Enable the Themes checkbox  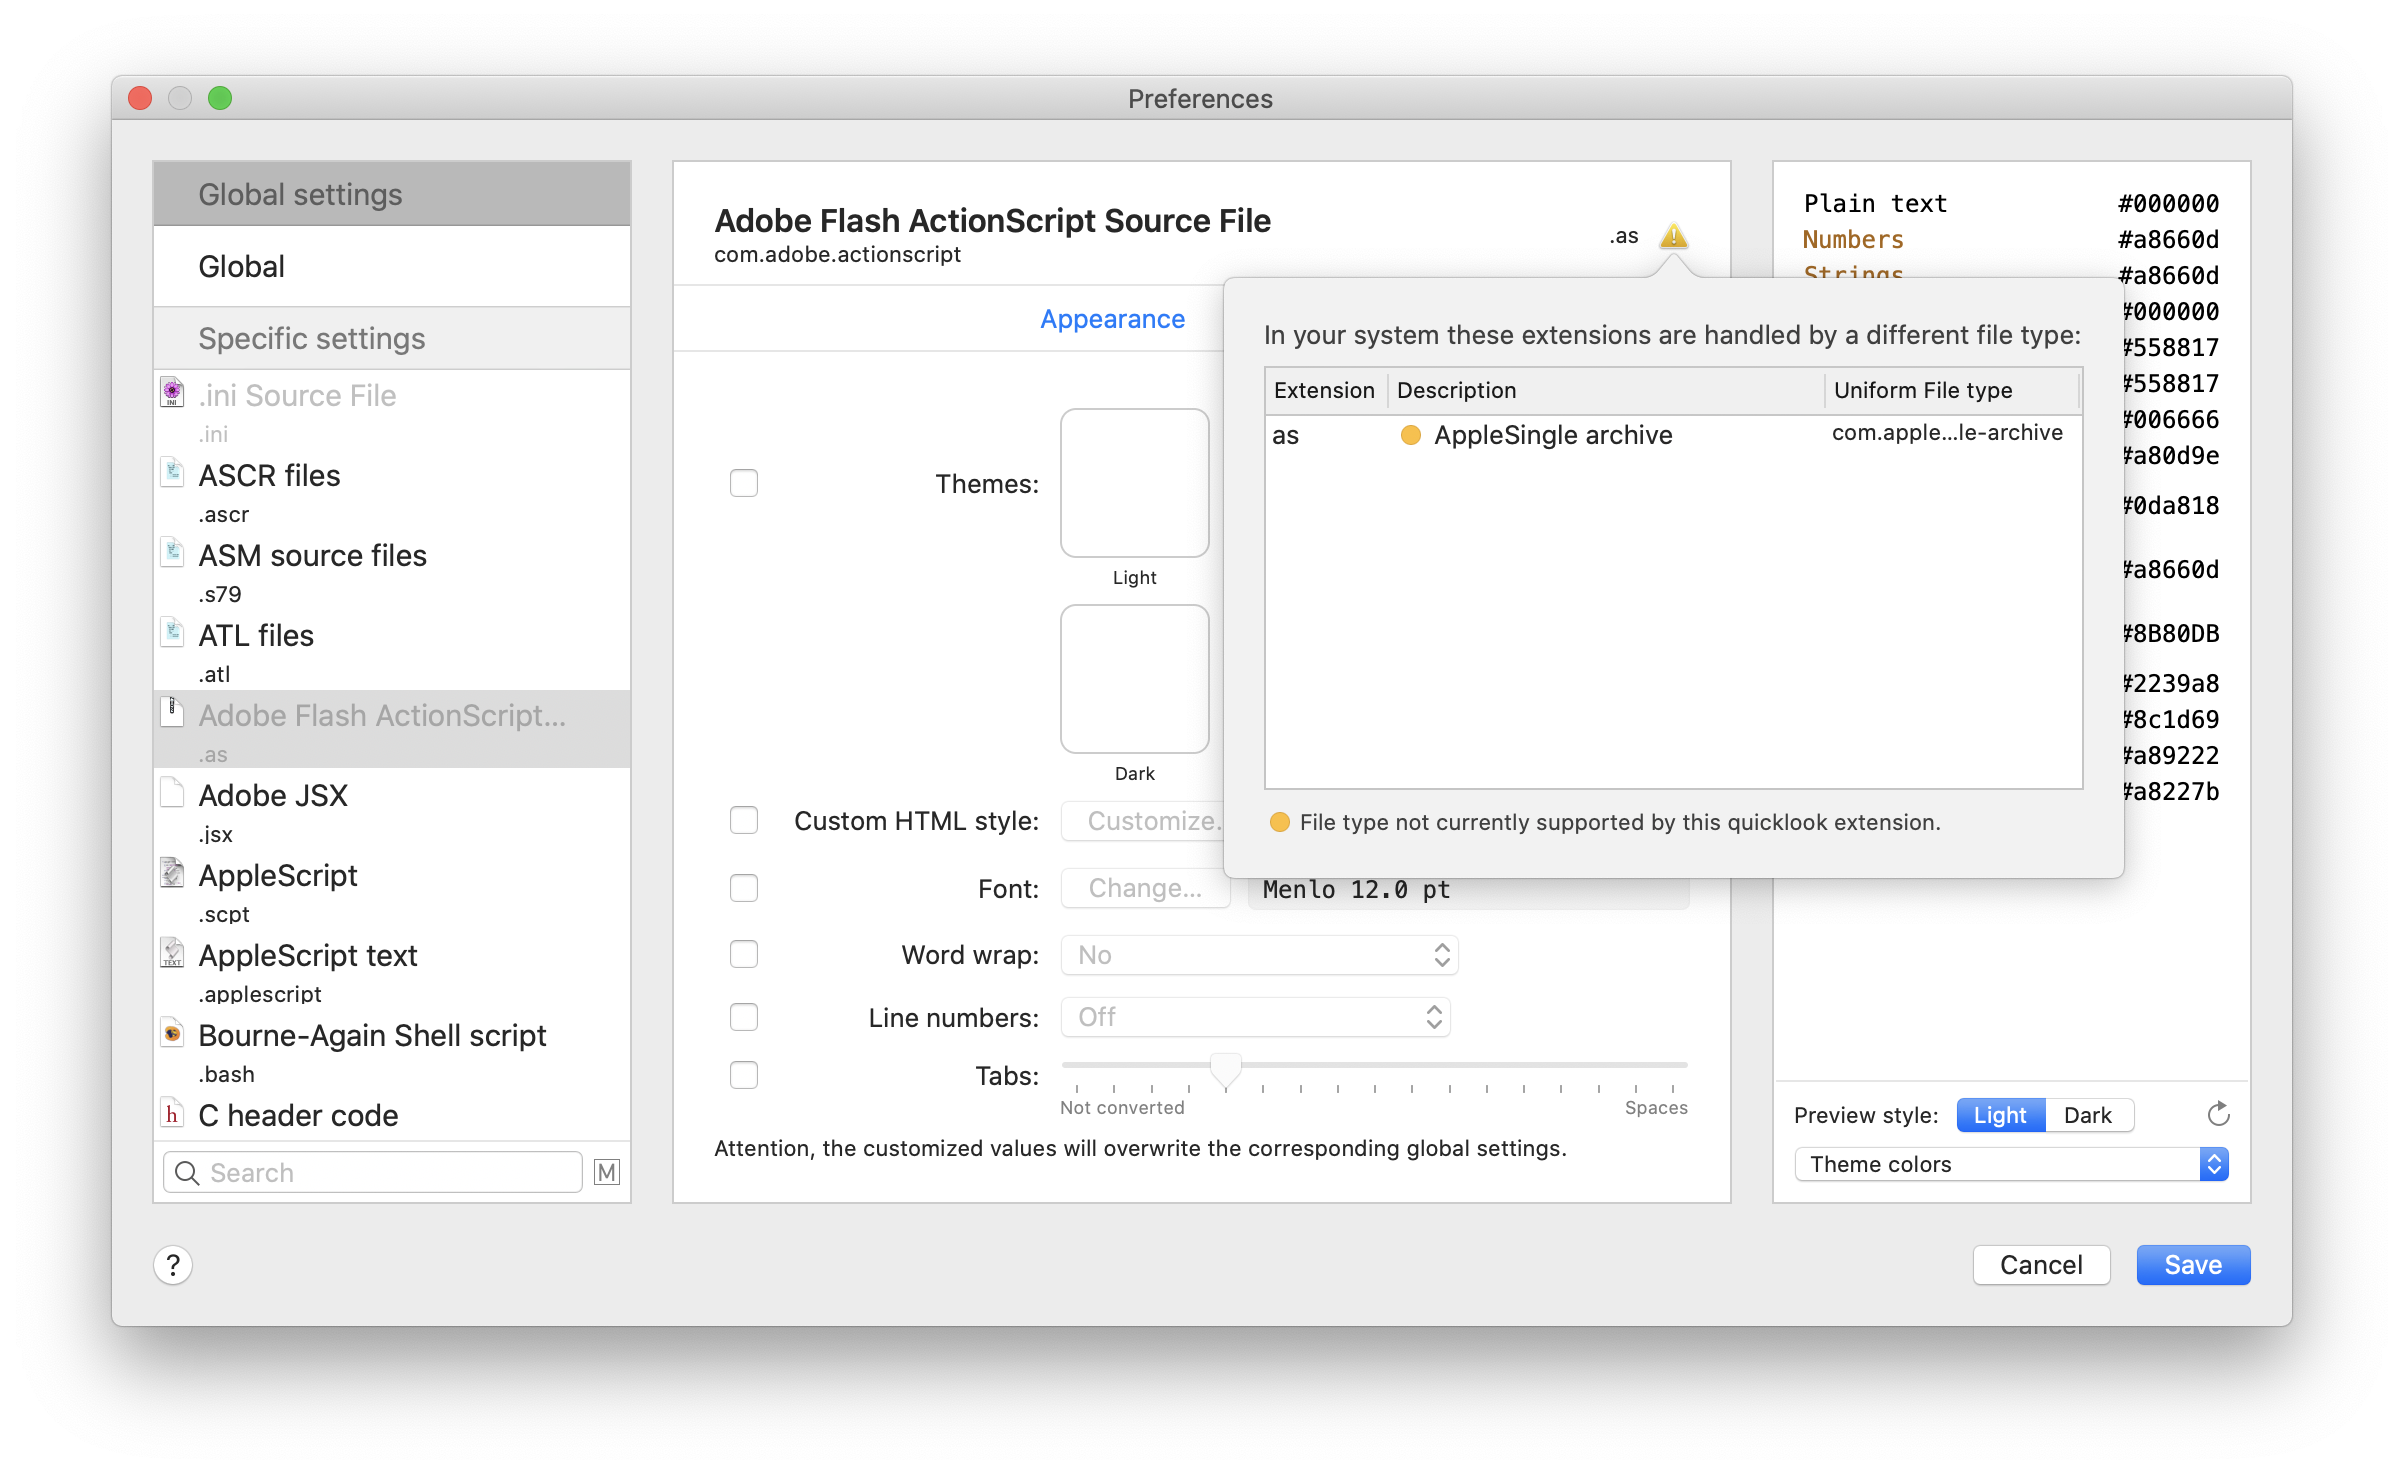pyautogui.click(x=744, y=483)
